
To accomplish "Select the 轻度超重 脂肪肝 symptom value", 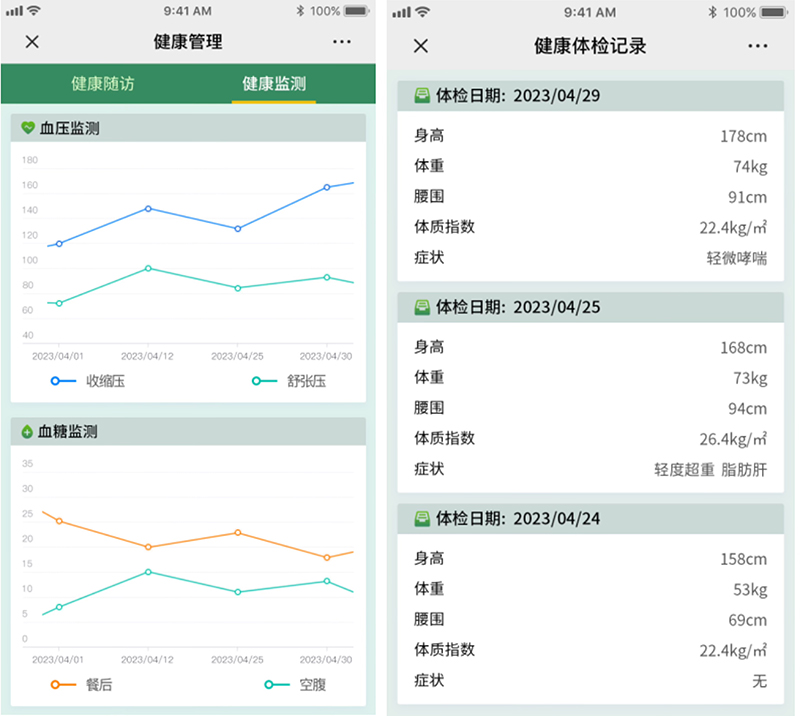I will click(x=710, y=469).
